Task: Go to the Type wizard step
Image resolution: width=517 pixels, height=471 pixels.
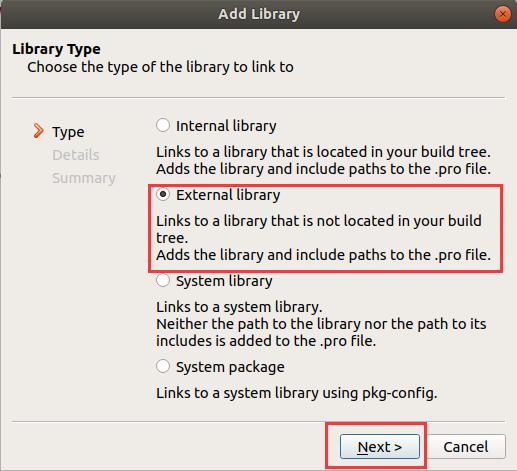Action: [68, 132]
